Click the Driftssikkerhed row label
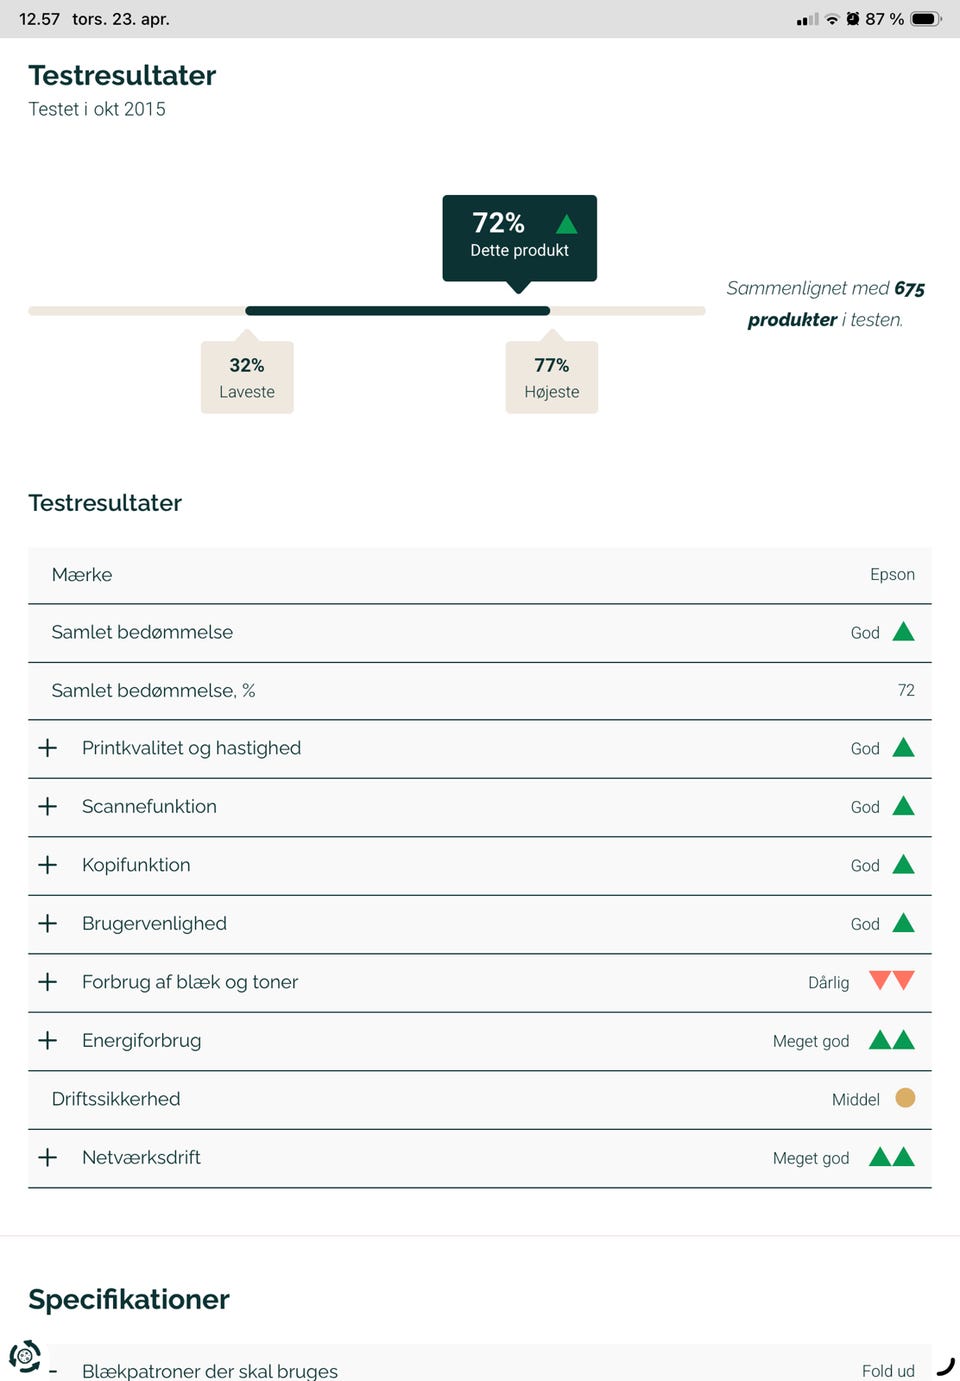Screen dimensions: 960x1381 116,1099
